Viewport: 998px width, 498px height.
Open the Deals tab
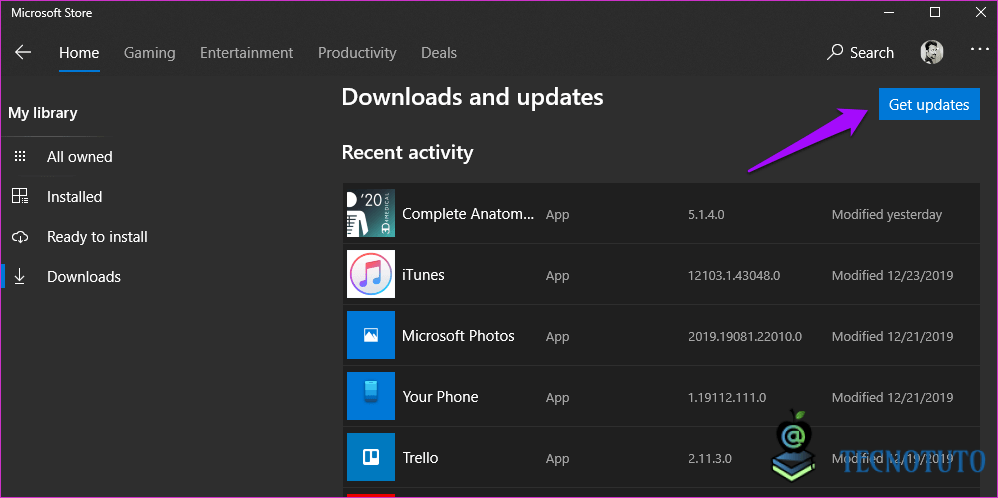pyautogui.click(x=439, y=53)
